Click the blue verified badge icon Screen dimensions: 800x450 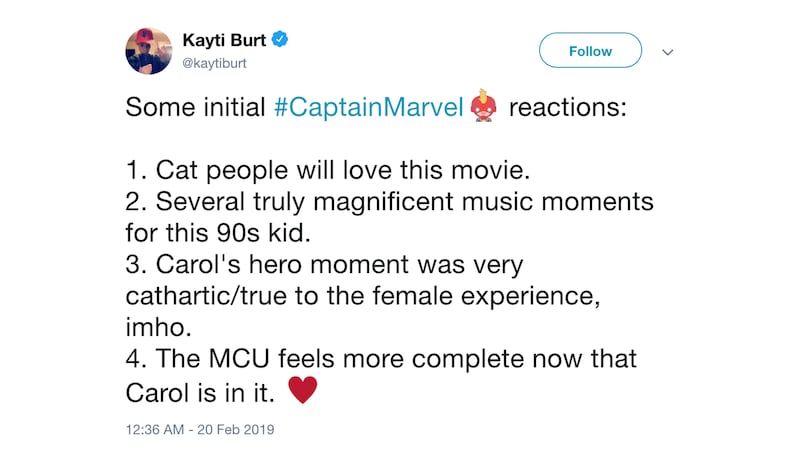[x=282, y=40]
